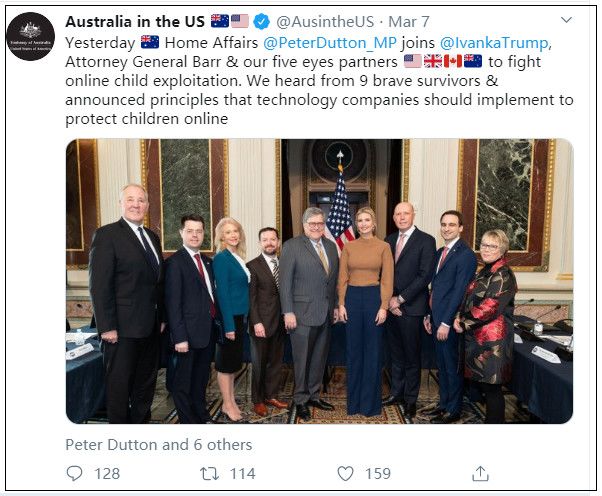View tagged people: Peter Dutton and 6 others
The height and width of the screenshot is (496, 602).
tap(159, 445)
